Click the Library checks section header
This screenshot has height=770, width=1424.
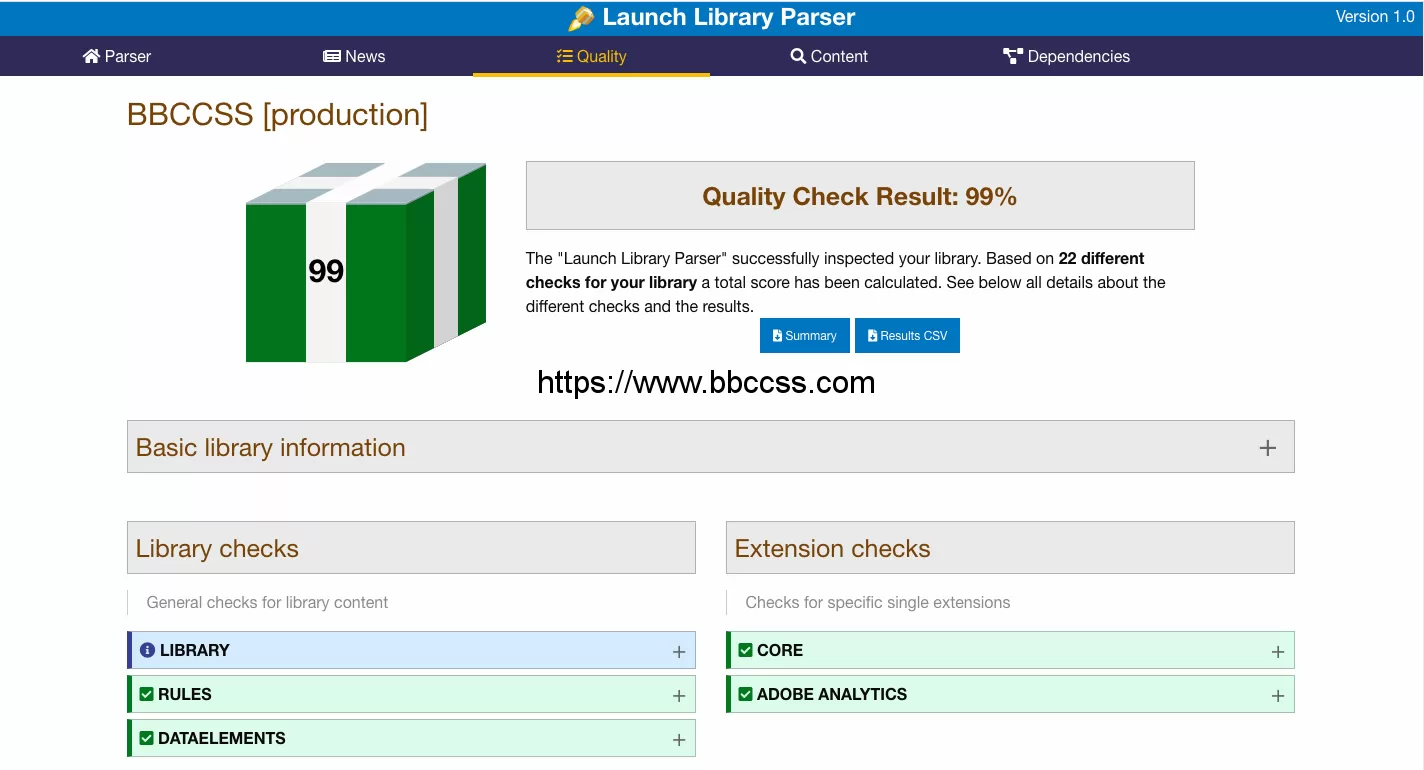(411, 548)
